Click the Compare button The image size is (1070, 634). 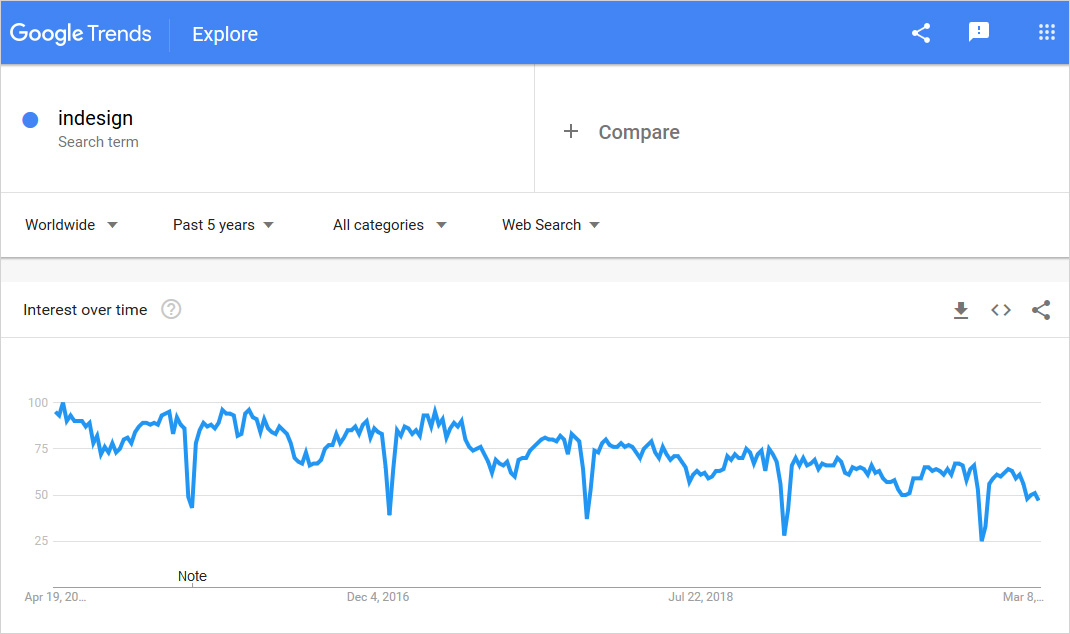pyautogui.click(x=638, y=132)
